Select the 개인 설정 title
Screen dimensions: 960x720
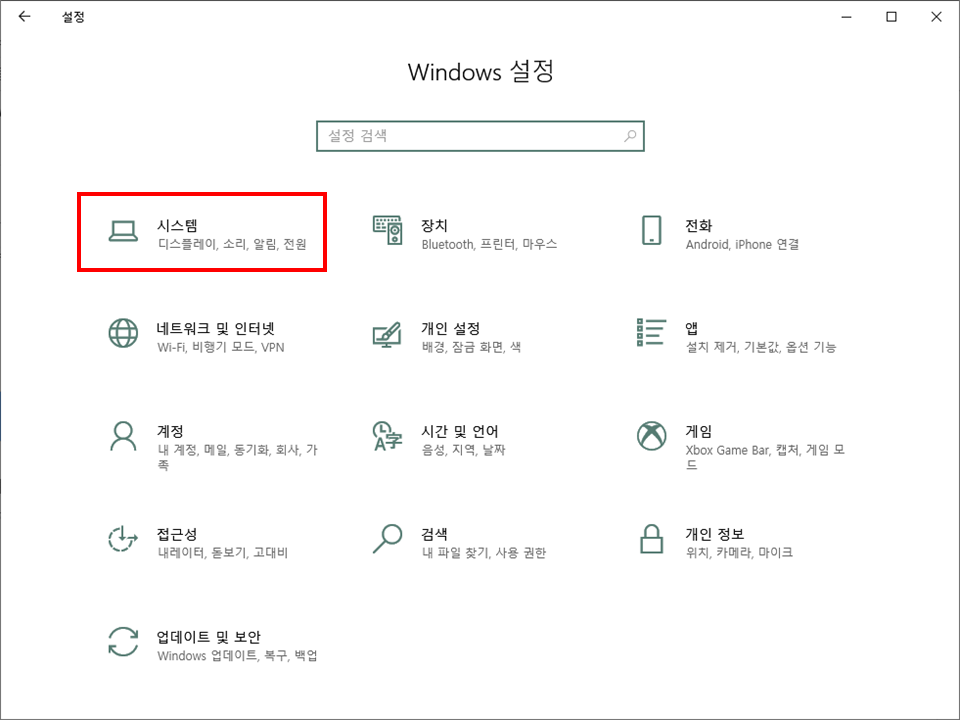[x=451, y=328]
